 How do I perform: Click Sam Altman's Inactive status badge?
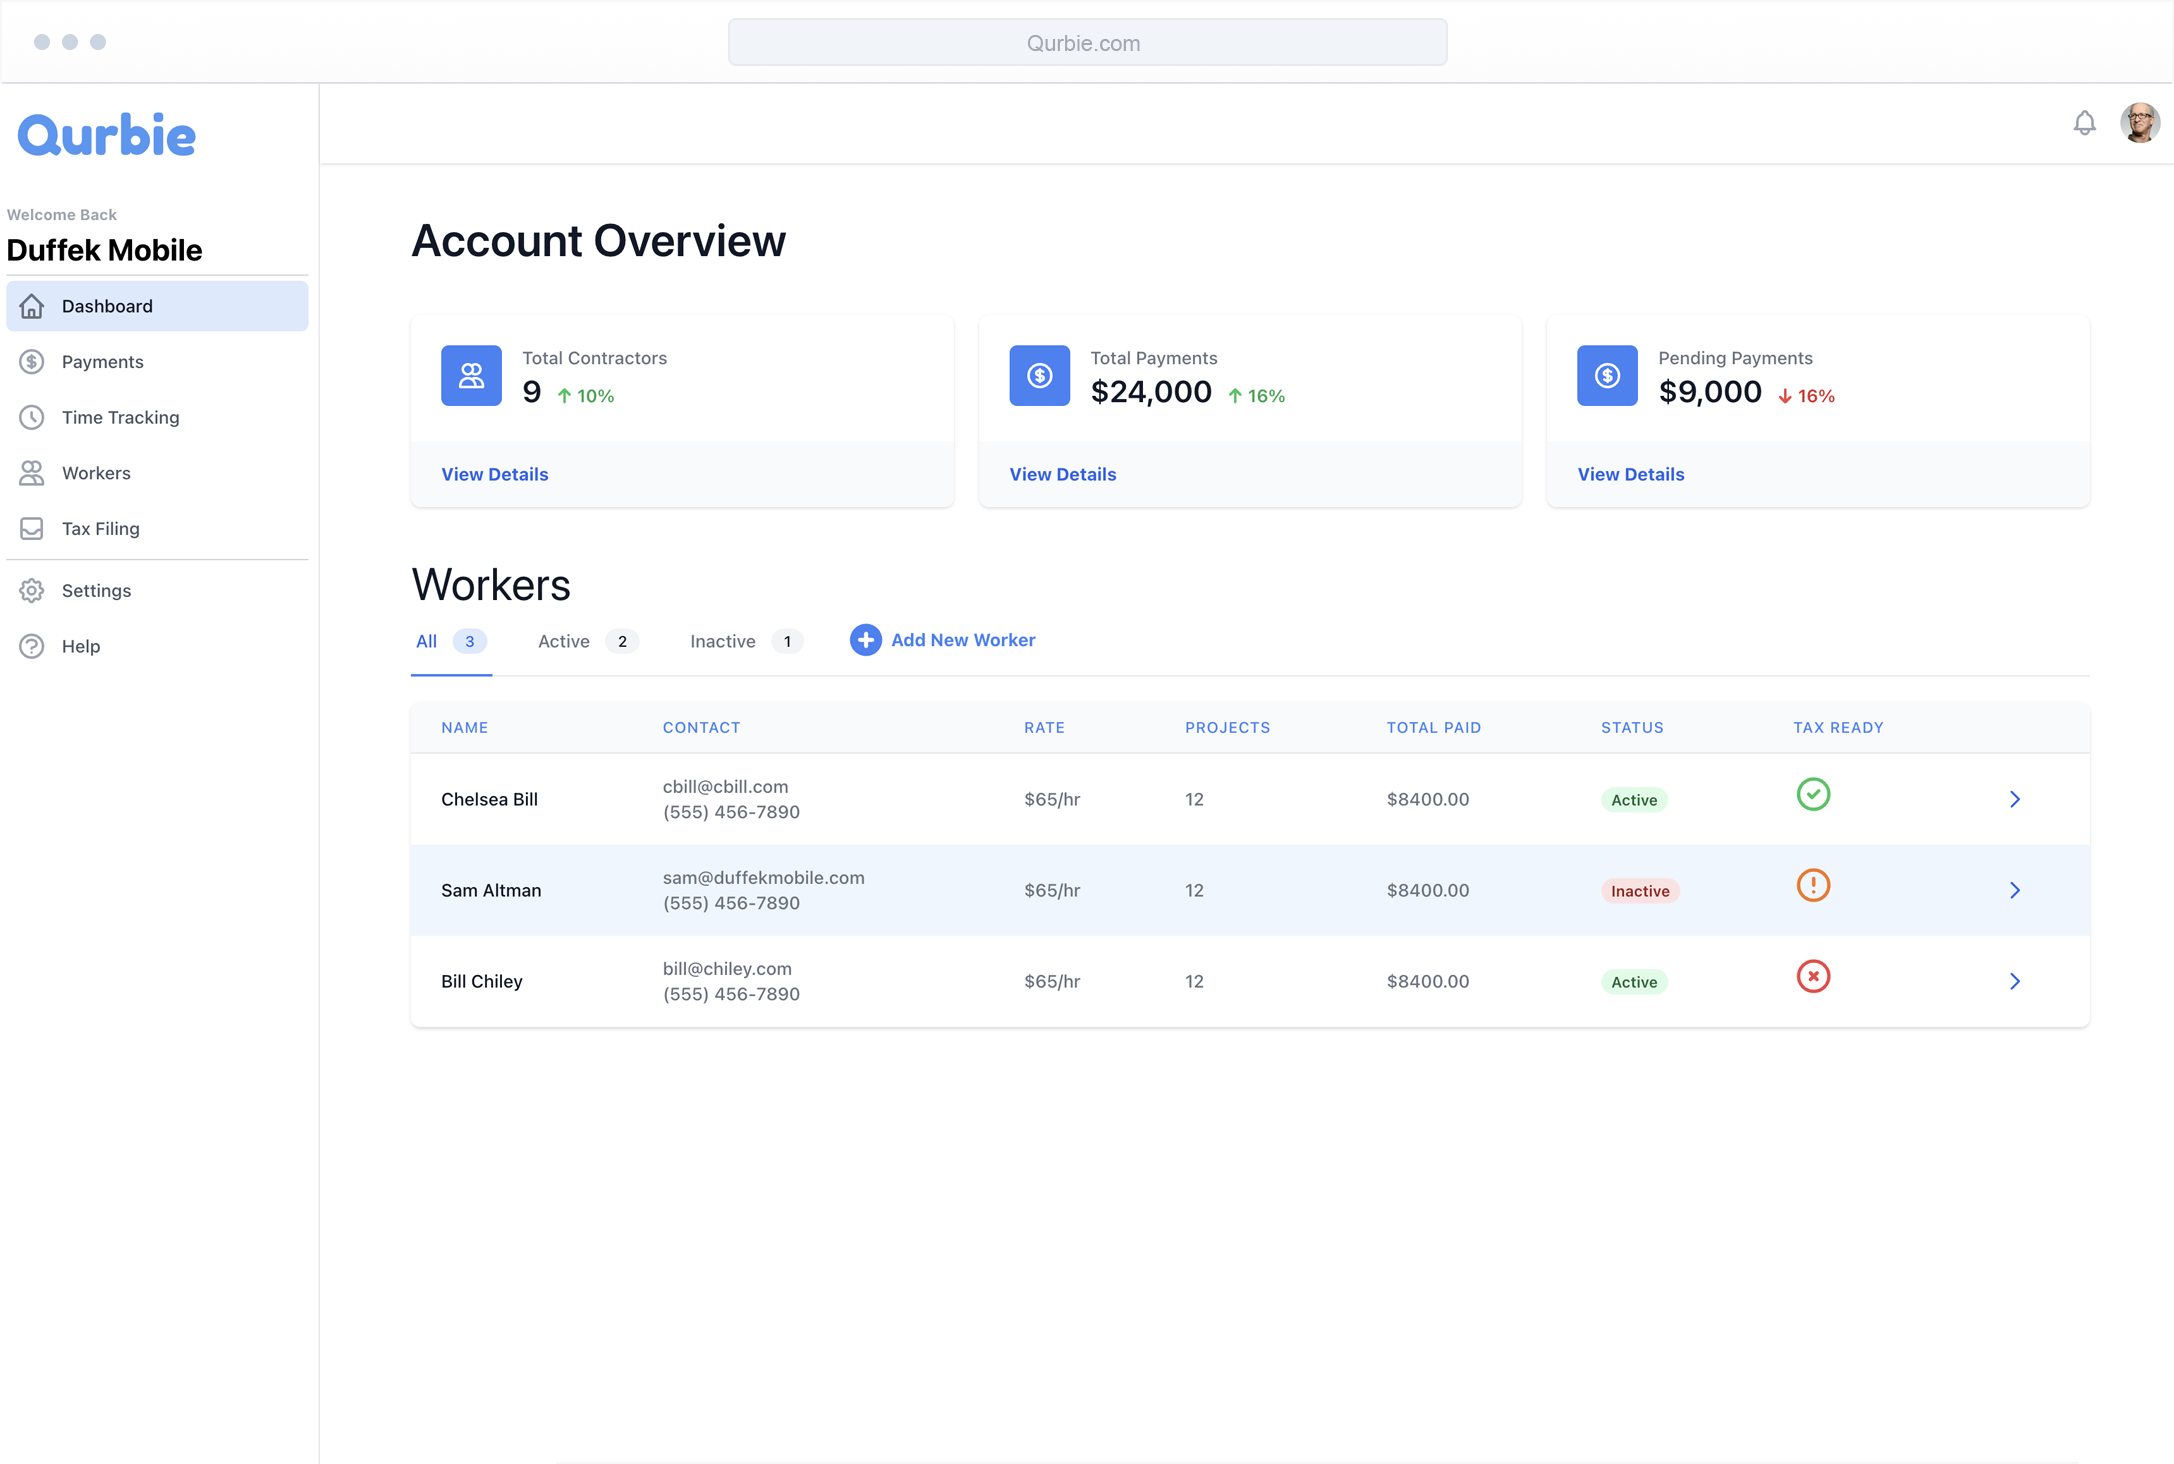point(1639,891)
